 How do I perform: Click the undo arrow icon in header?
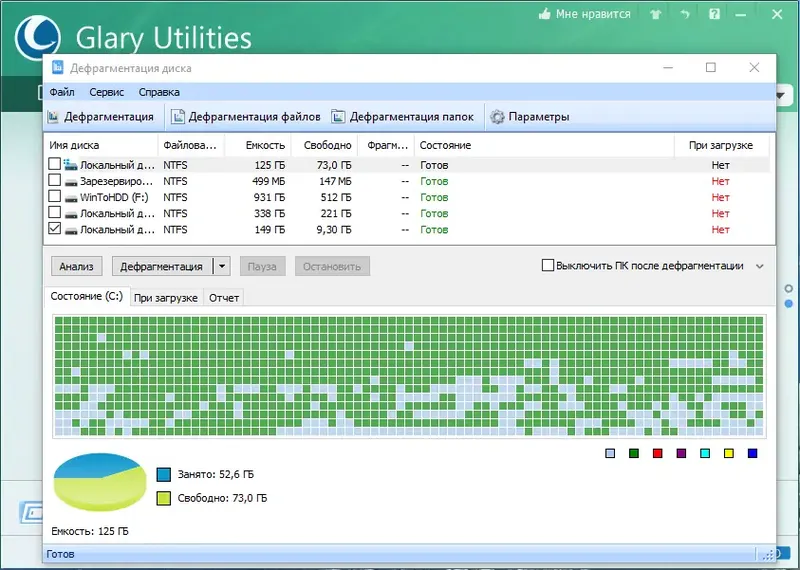(x=685, y=14)
